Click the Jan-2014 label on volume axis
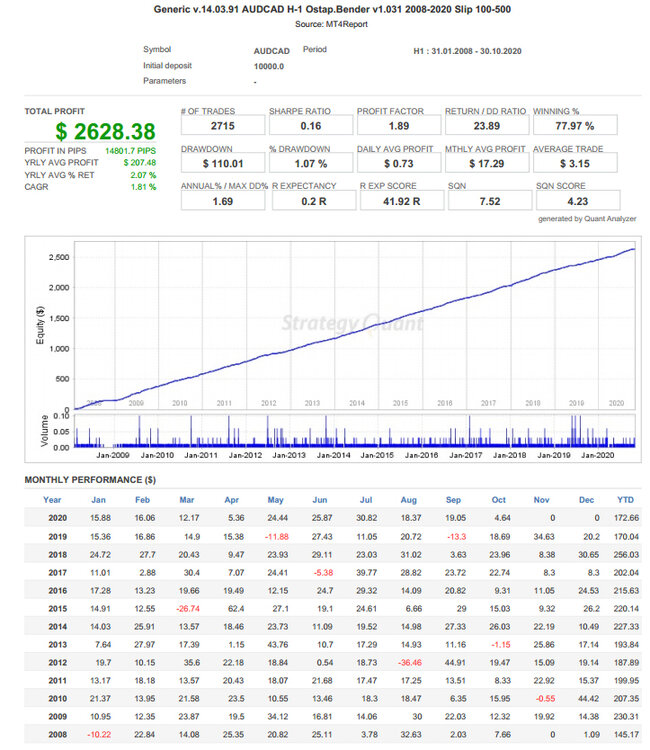The height and width of the screenshot is (750, 650). pos(333,455)
